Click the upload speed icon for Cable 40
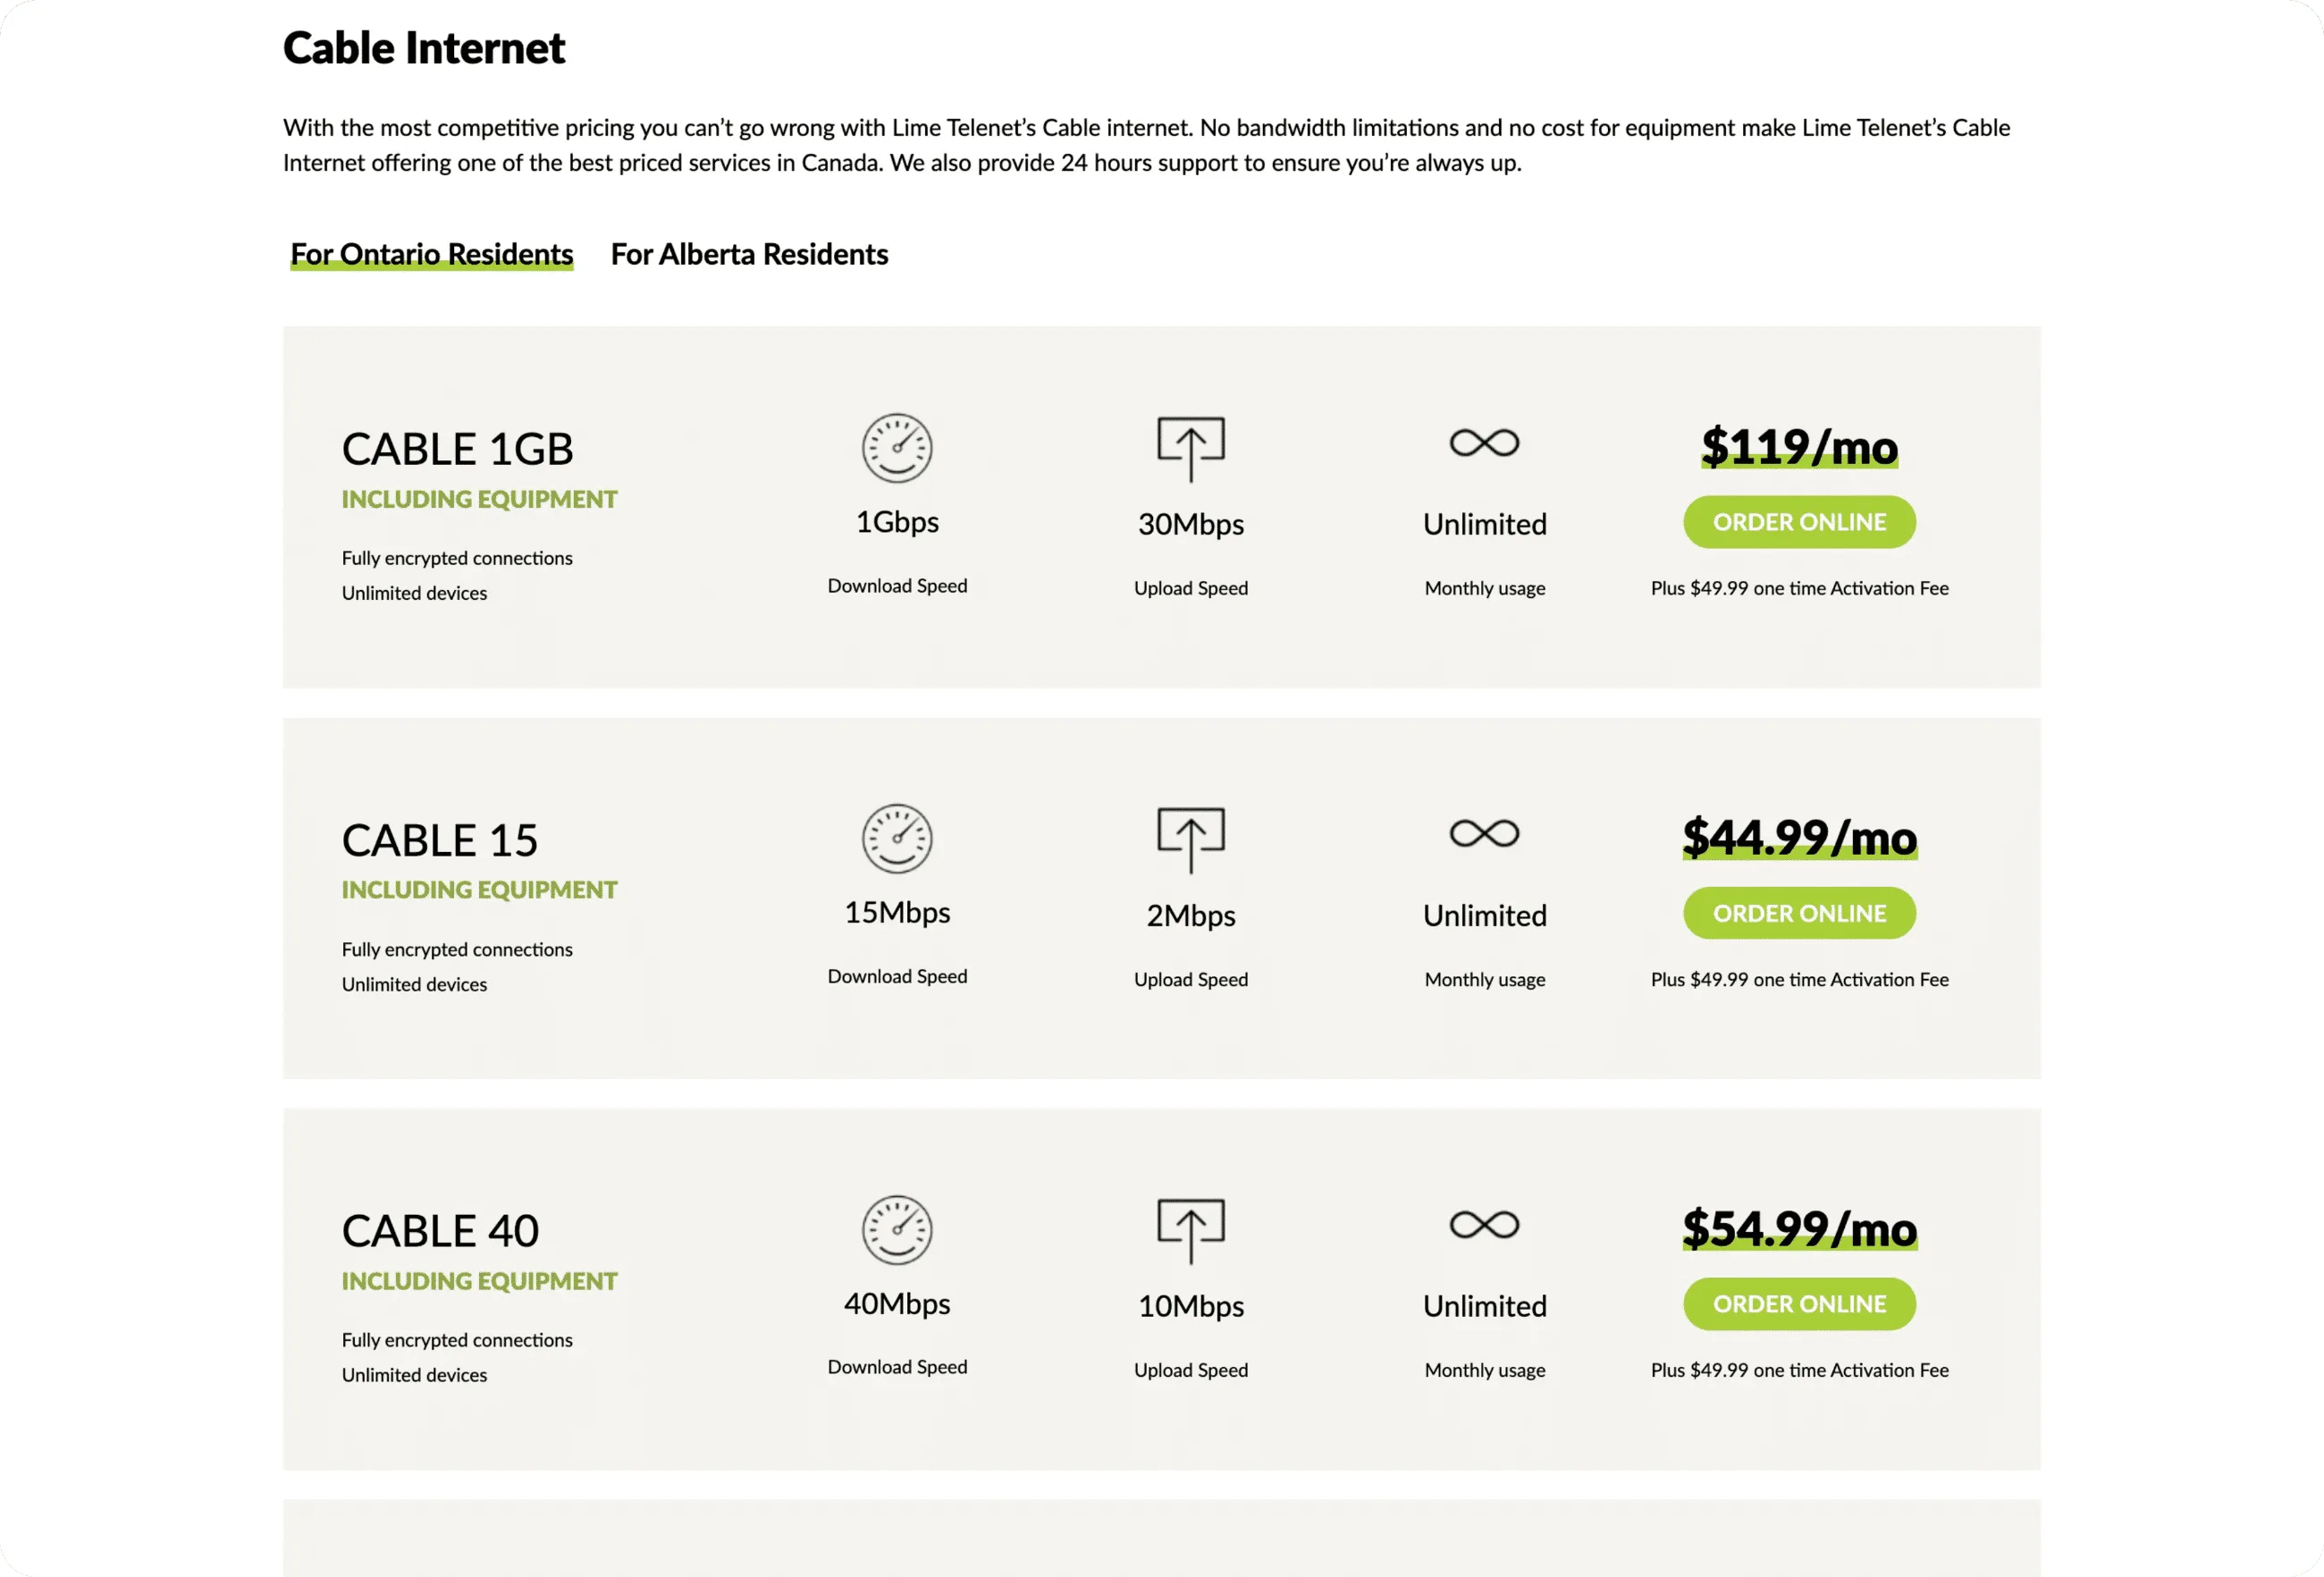This screenshot has height=1577, width=2324. (1191, 1228)
